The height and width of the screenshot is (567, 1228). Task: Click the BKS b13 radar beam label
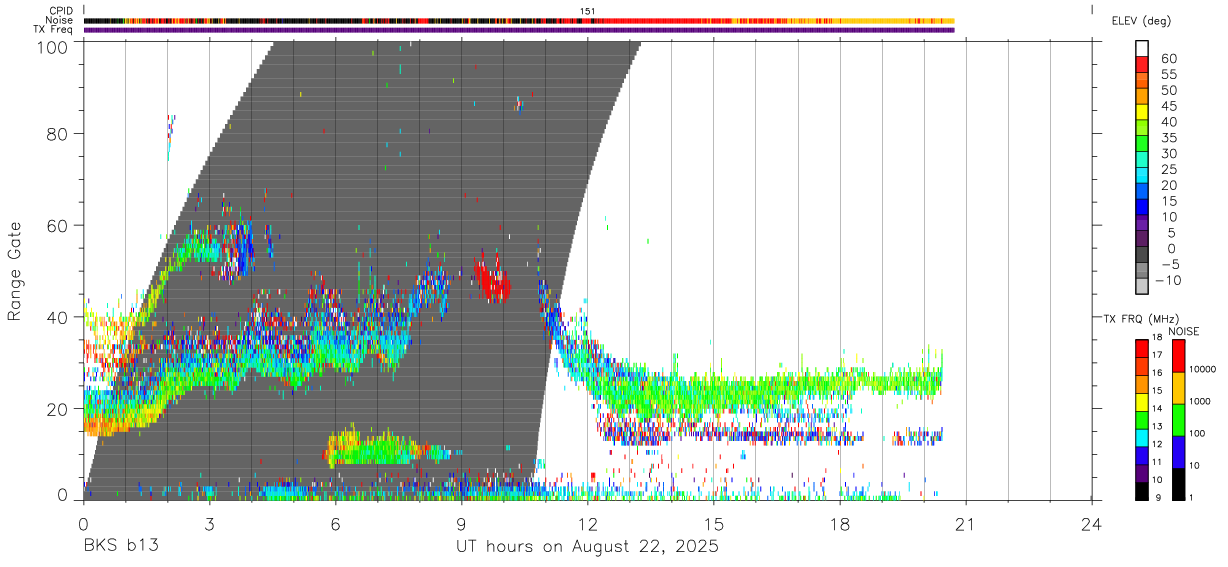[x=120, y=548]
